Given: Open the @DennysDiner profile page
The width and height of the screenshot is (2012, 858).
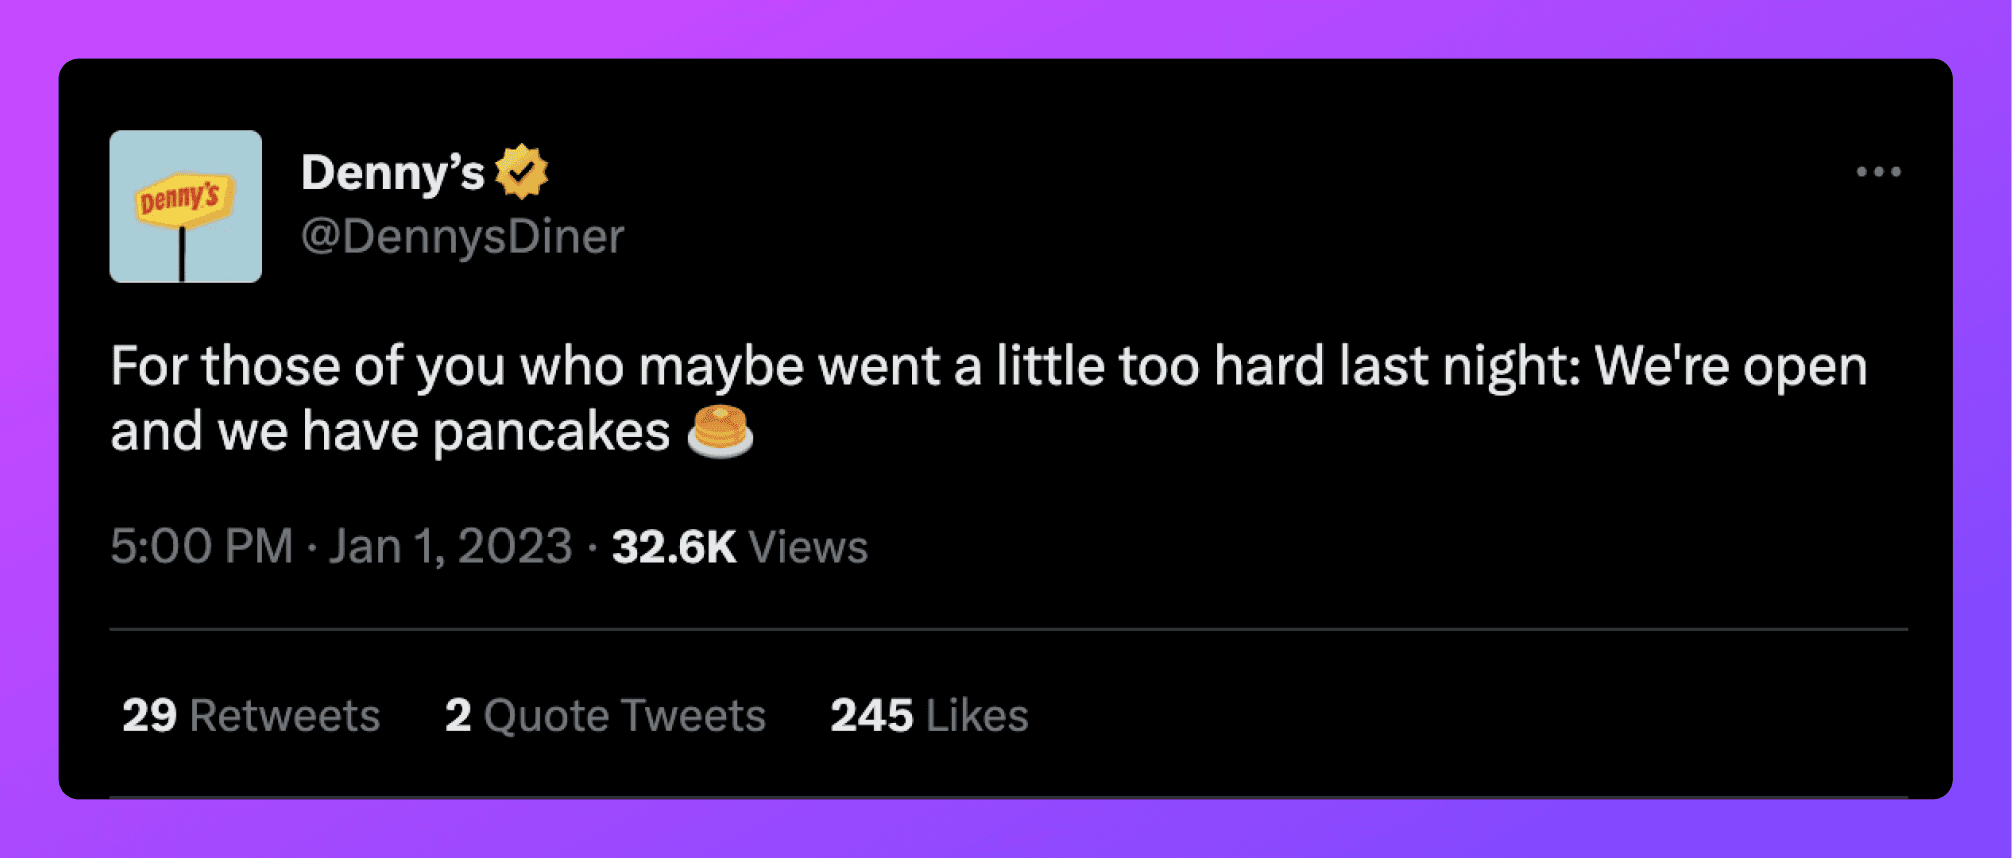Looking at the screenshot, I should point(462,236).
